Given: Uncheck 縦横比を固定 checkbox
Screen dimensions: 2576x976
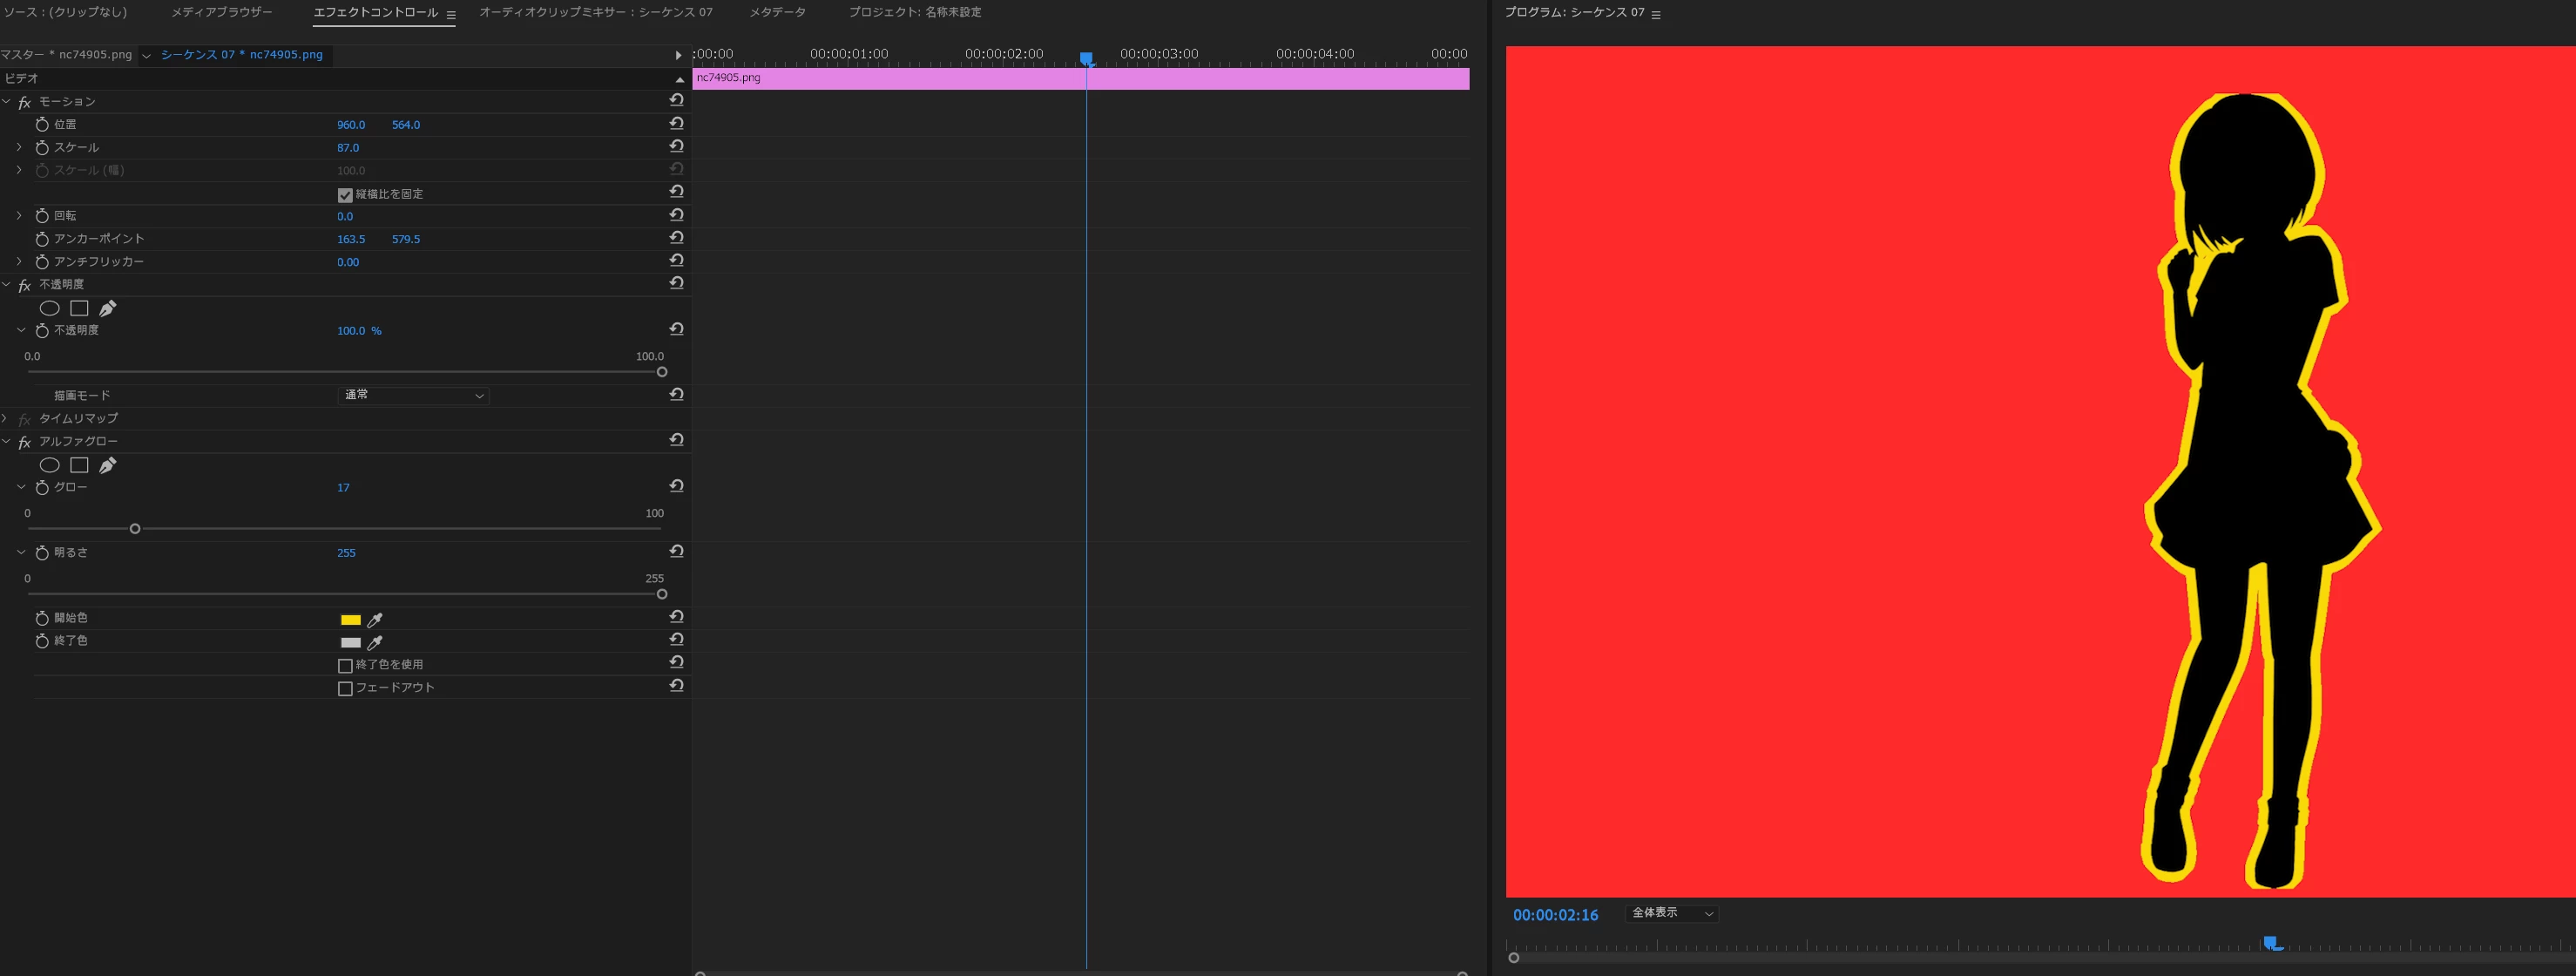Looking at the screenshot, I should click(345, 195).
